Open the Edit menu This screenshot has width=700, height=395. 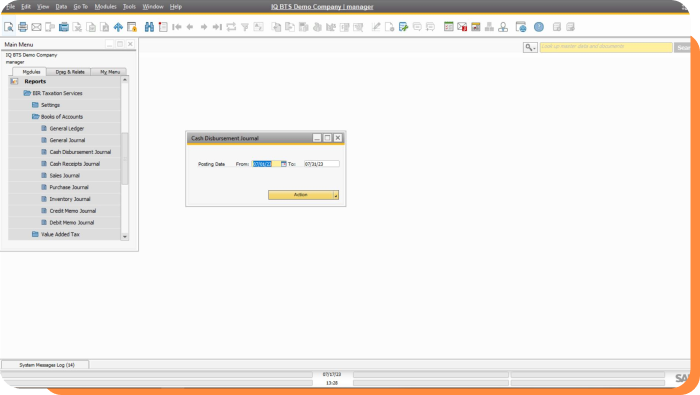pos(26,7)
